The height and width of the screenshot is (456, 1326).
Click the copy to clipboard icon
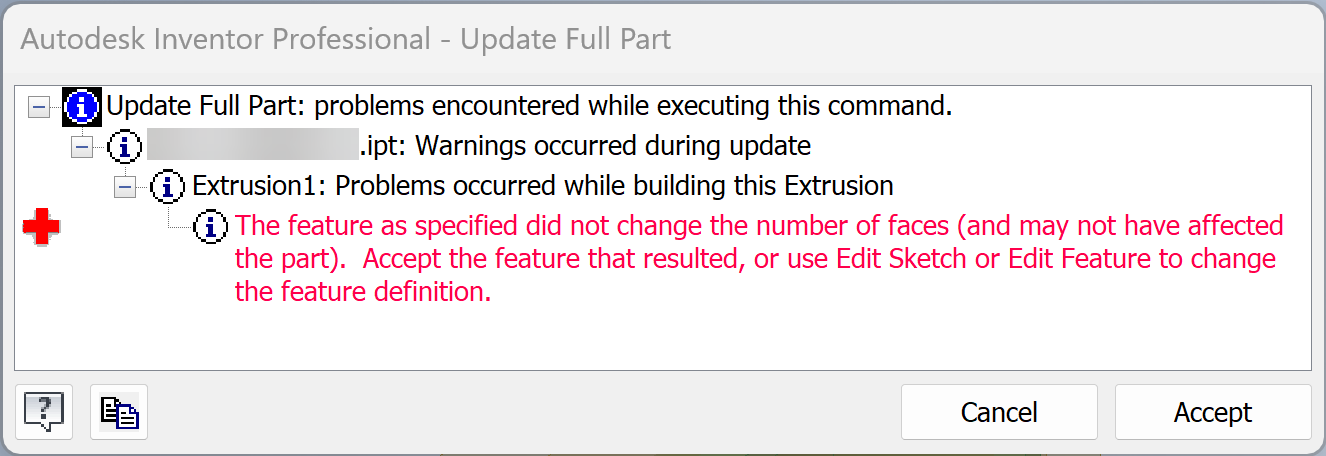119,411
